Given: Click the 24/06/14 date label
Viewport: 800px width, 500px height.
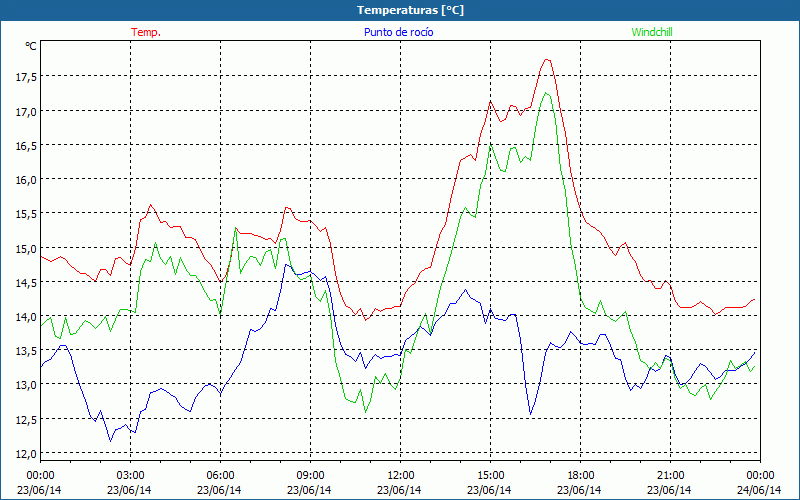Looking at the screenshot, I should click(x=760, y=490).
